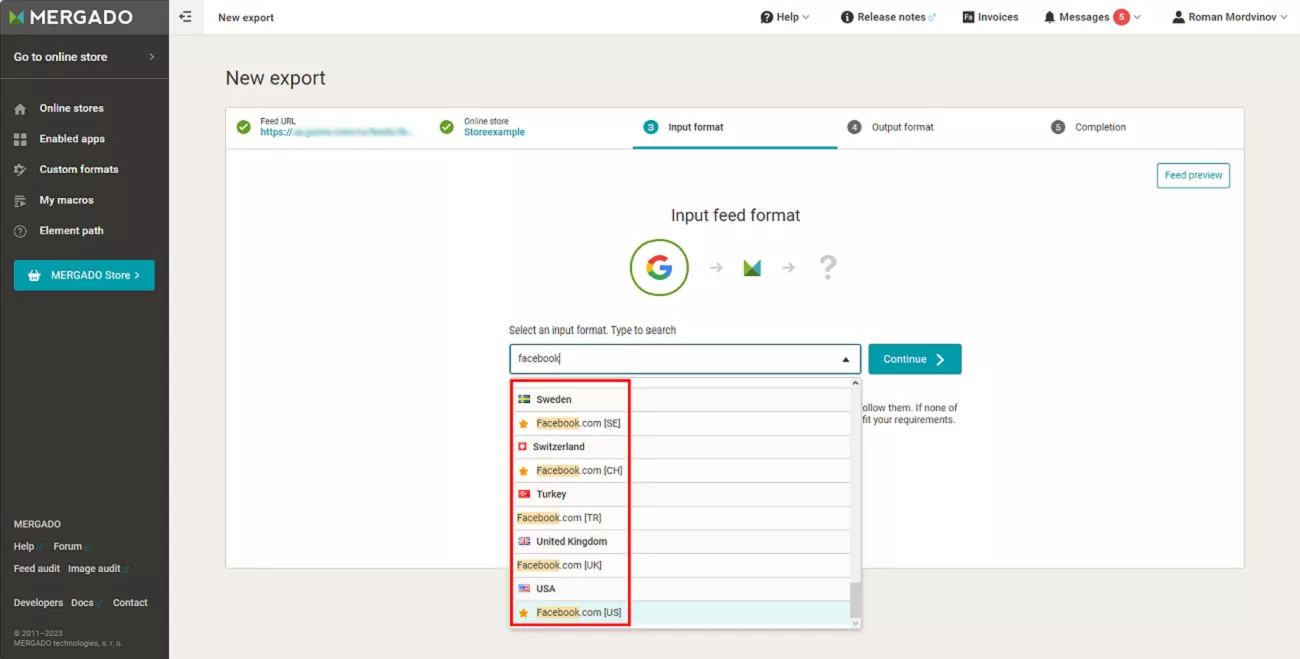Image resolution: width=1300 pixels, height=659 pixels.
Task: Open the Roman Mordvinov user menu
Action: pos(1230,17)
